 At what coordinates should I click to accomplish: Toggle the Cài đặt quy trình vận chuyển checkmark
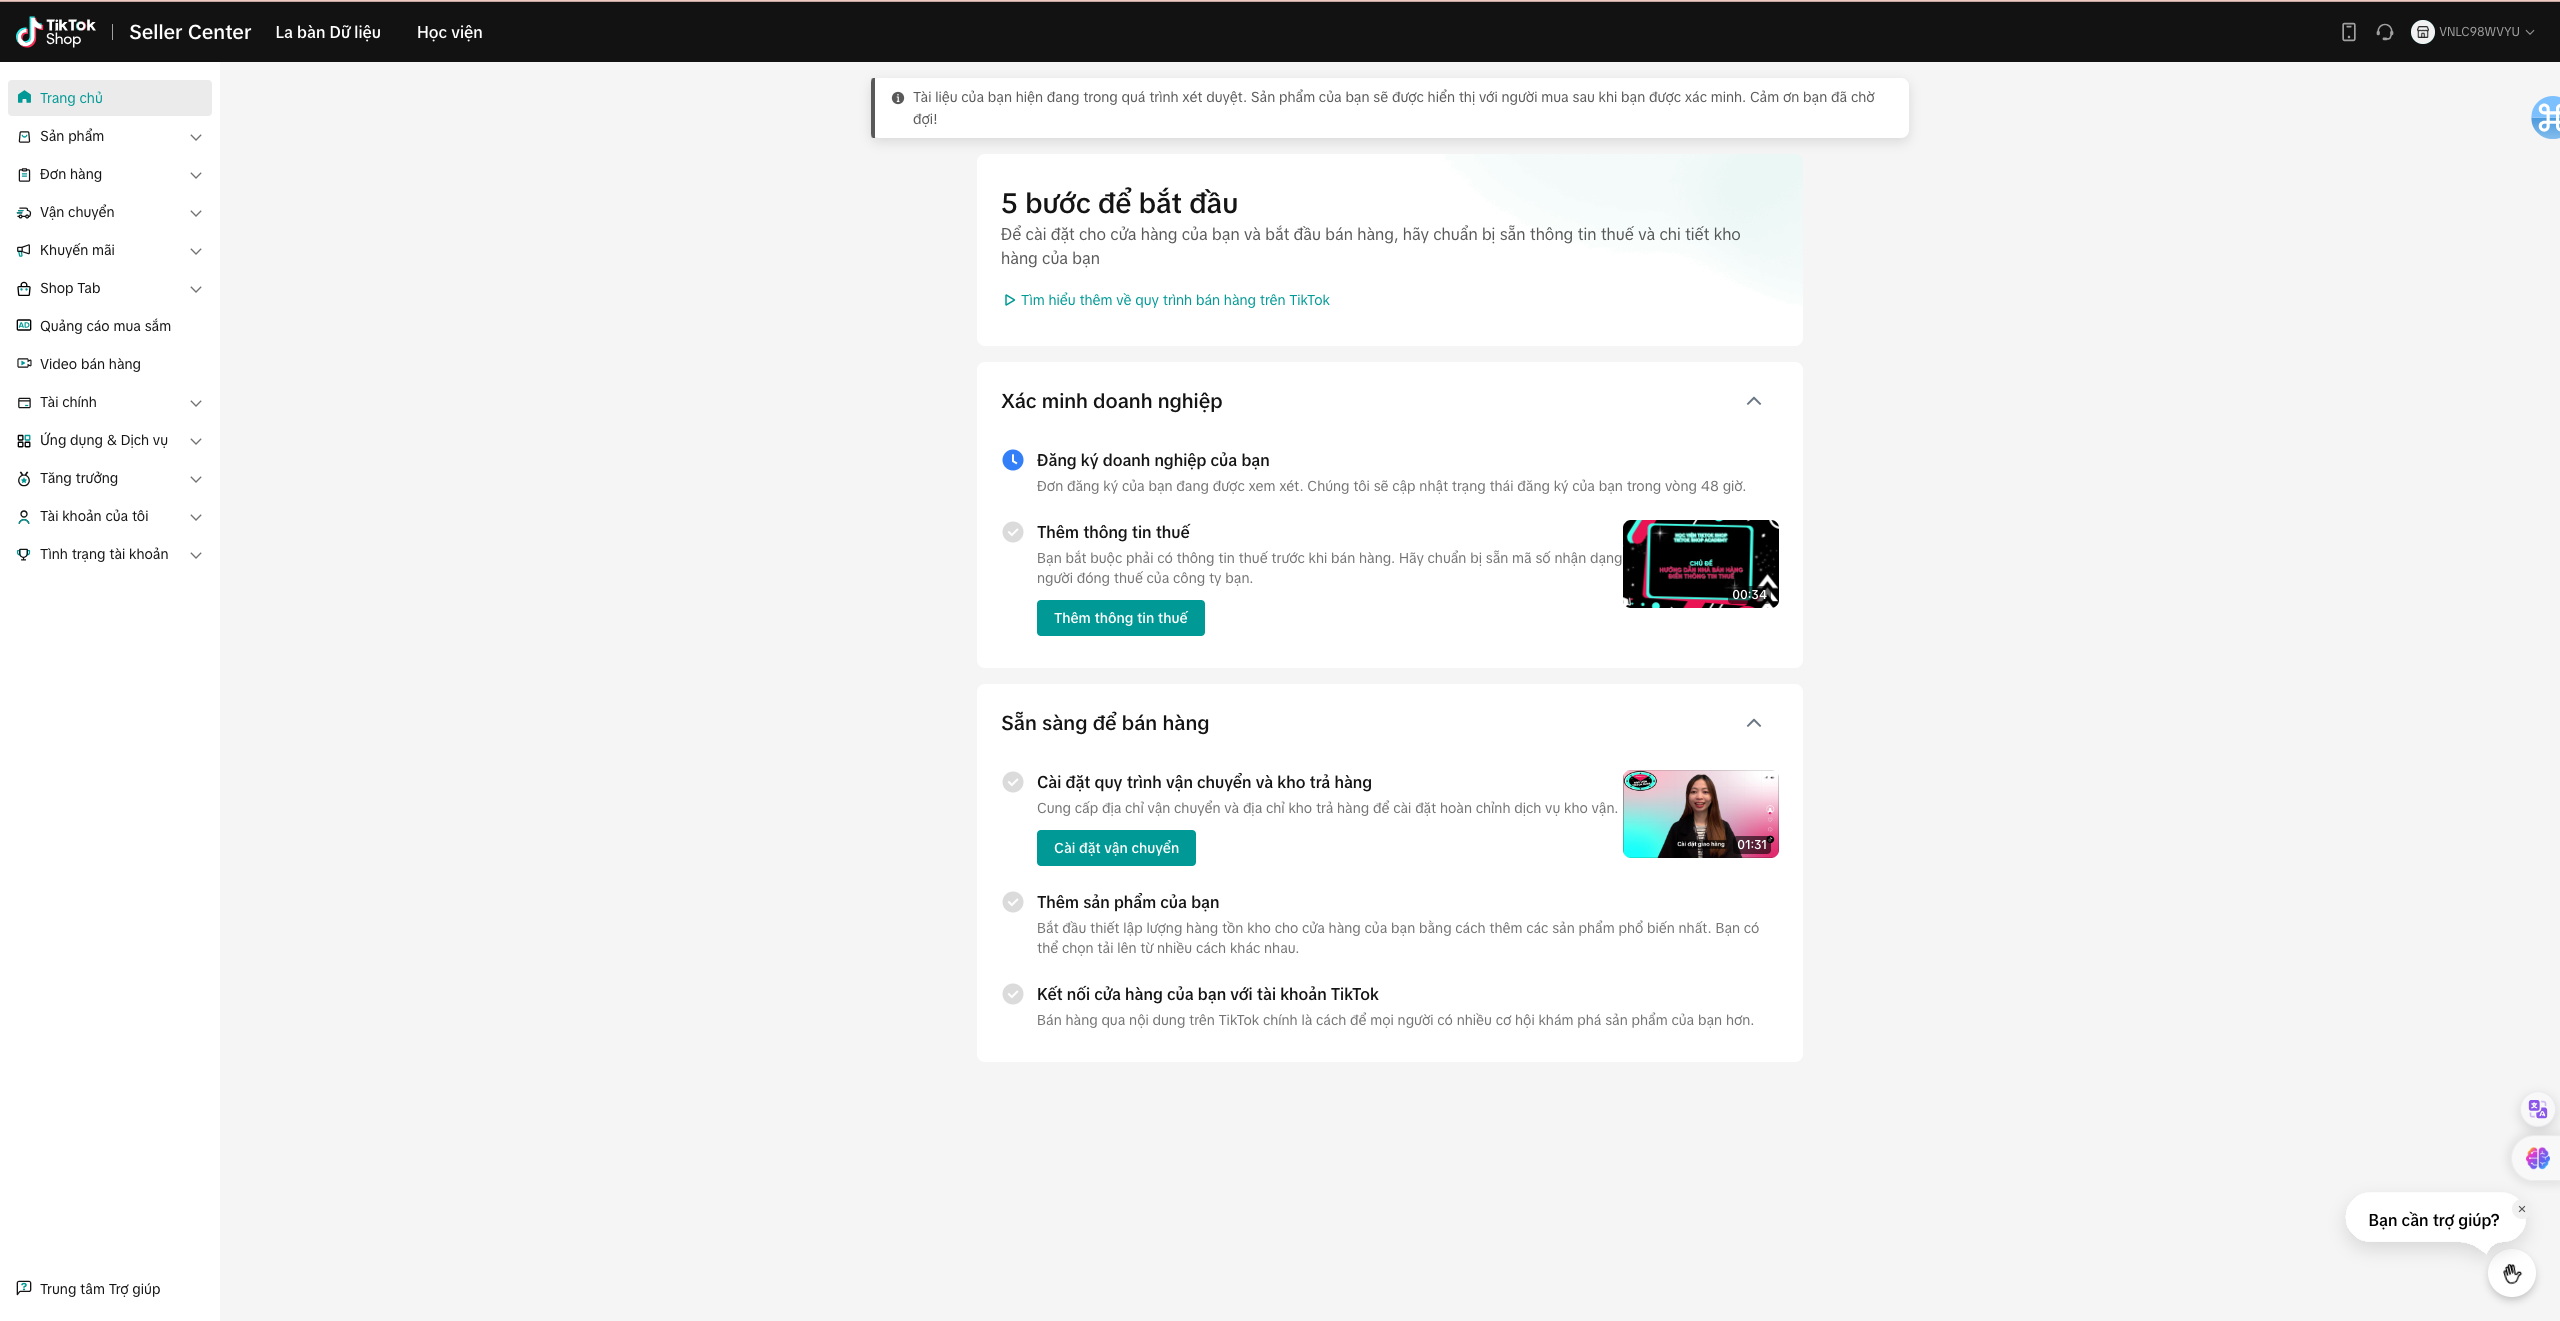coord(1013,782)
